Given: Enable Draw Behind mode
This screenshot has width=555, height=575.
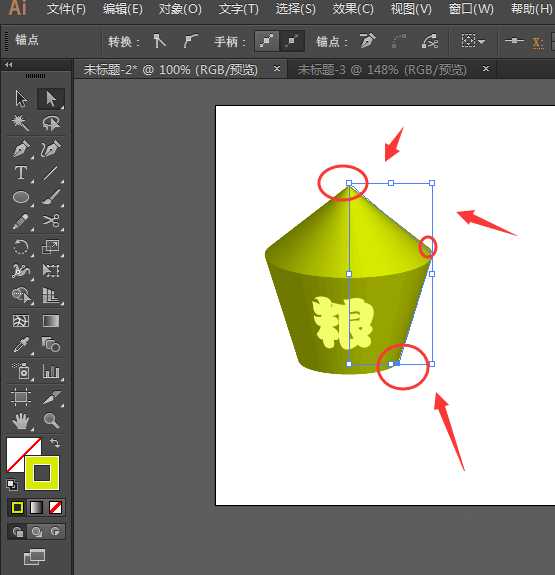Looking at the screenshot, I should click(36, 531).
